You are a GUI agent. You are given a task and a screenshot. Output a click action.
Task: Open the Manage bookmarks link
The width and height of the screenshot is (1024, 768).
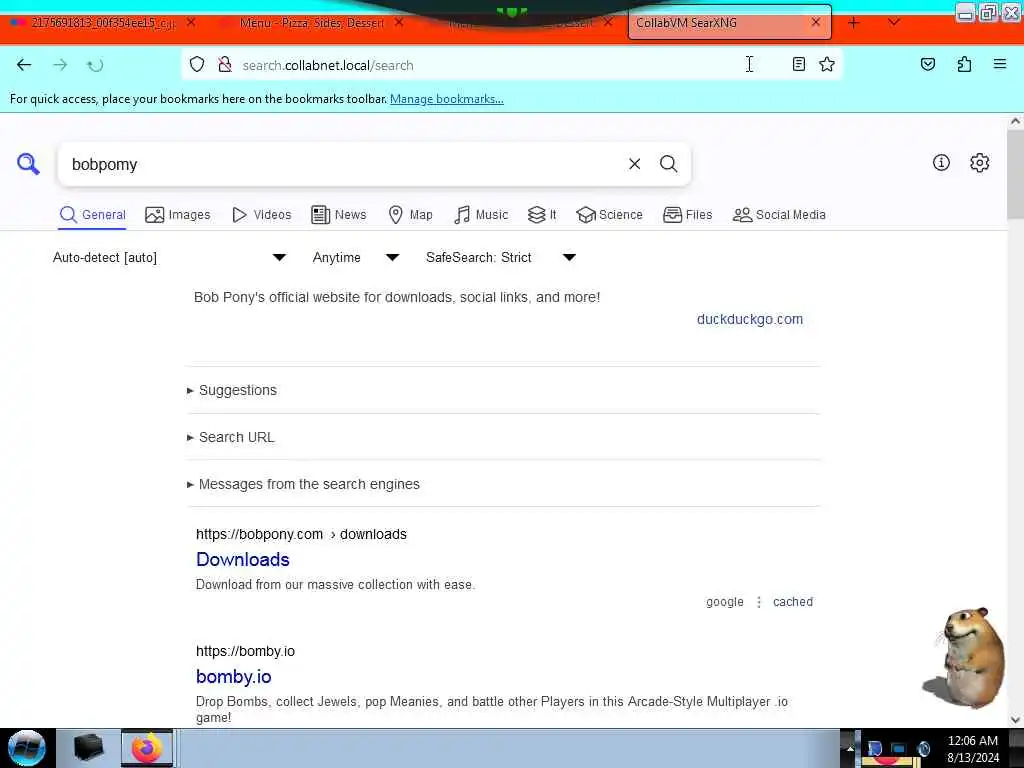(447, 99)
